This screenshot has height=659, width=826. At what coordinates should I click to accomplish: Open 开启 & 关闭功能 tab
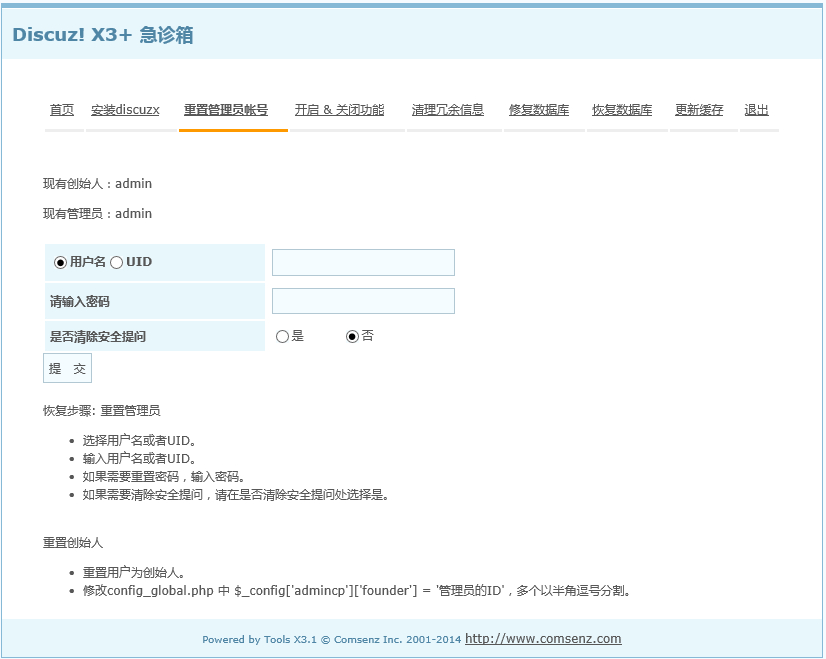pos(339,110)
